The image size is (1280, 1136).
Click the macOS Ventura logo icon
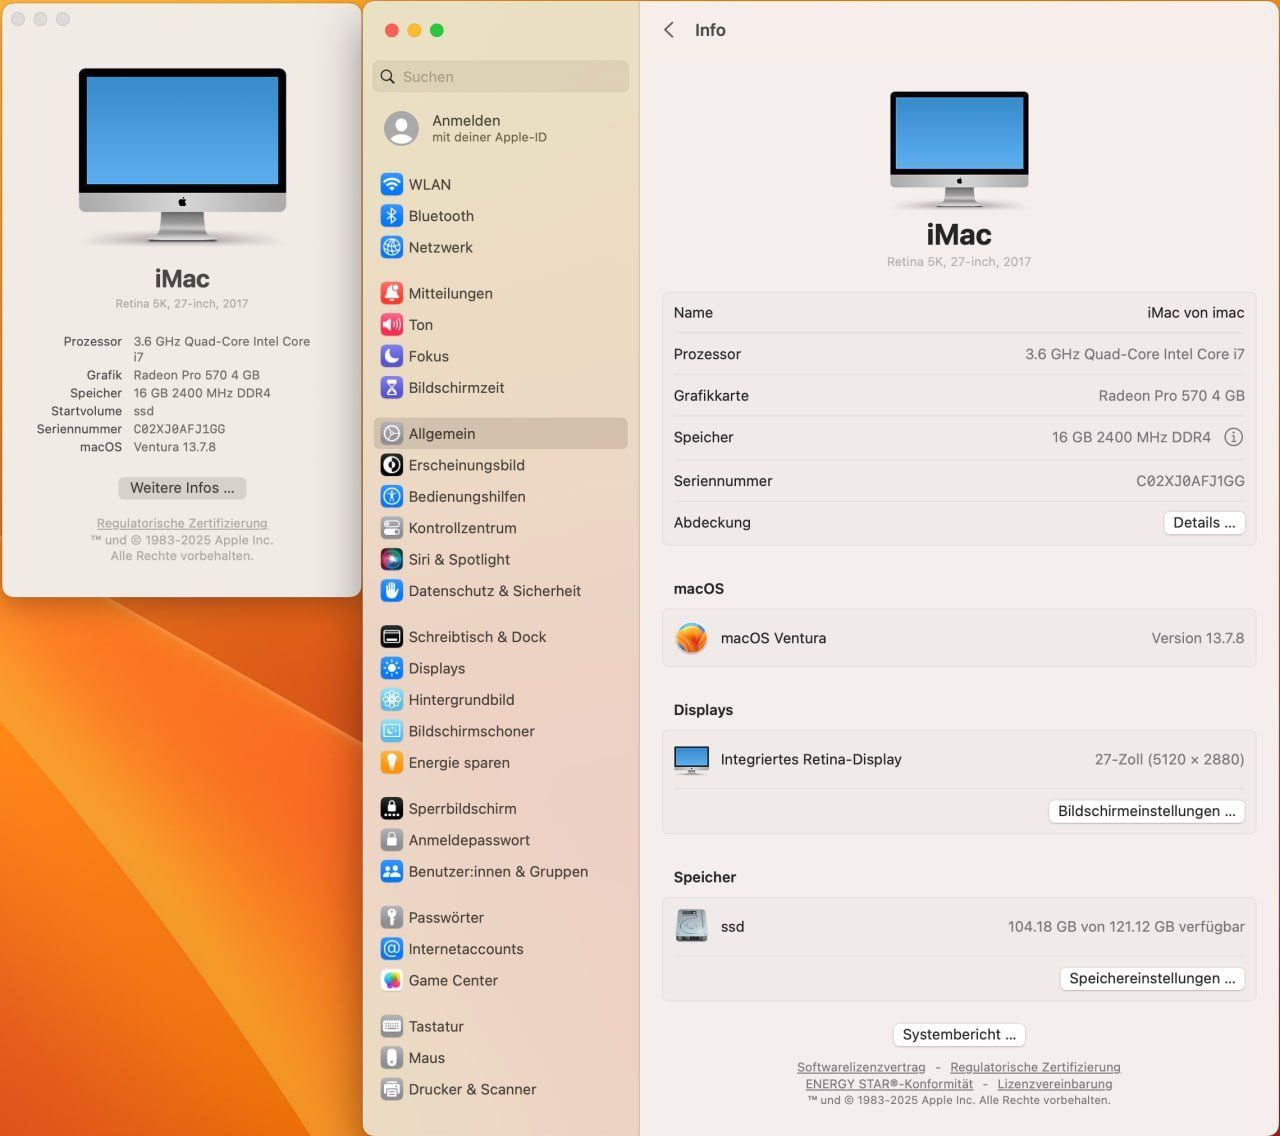691,638
